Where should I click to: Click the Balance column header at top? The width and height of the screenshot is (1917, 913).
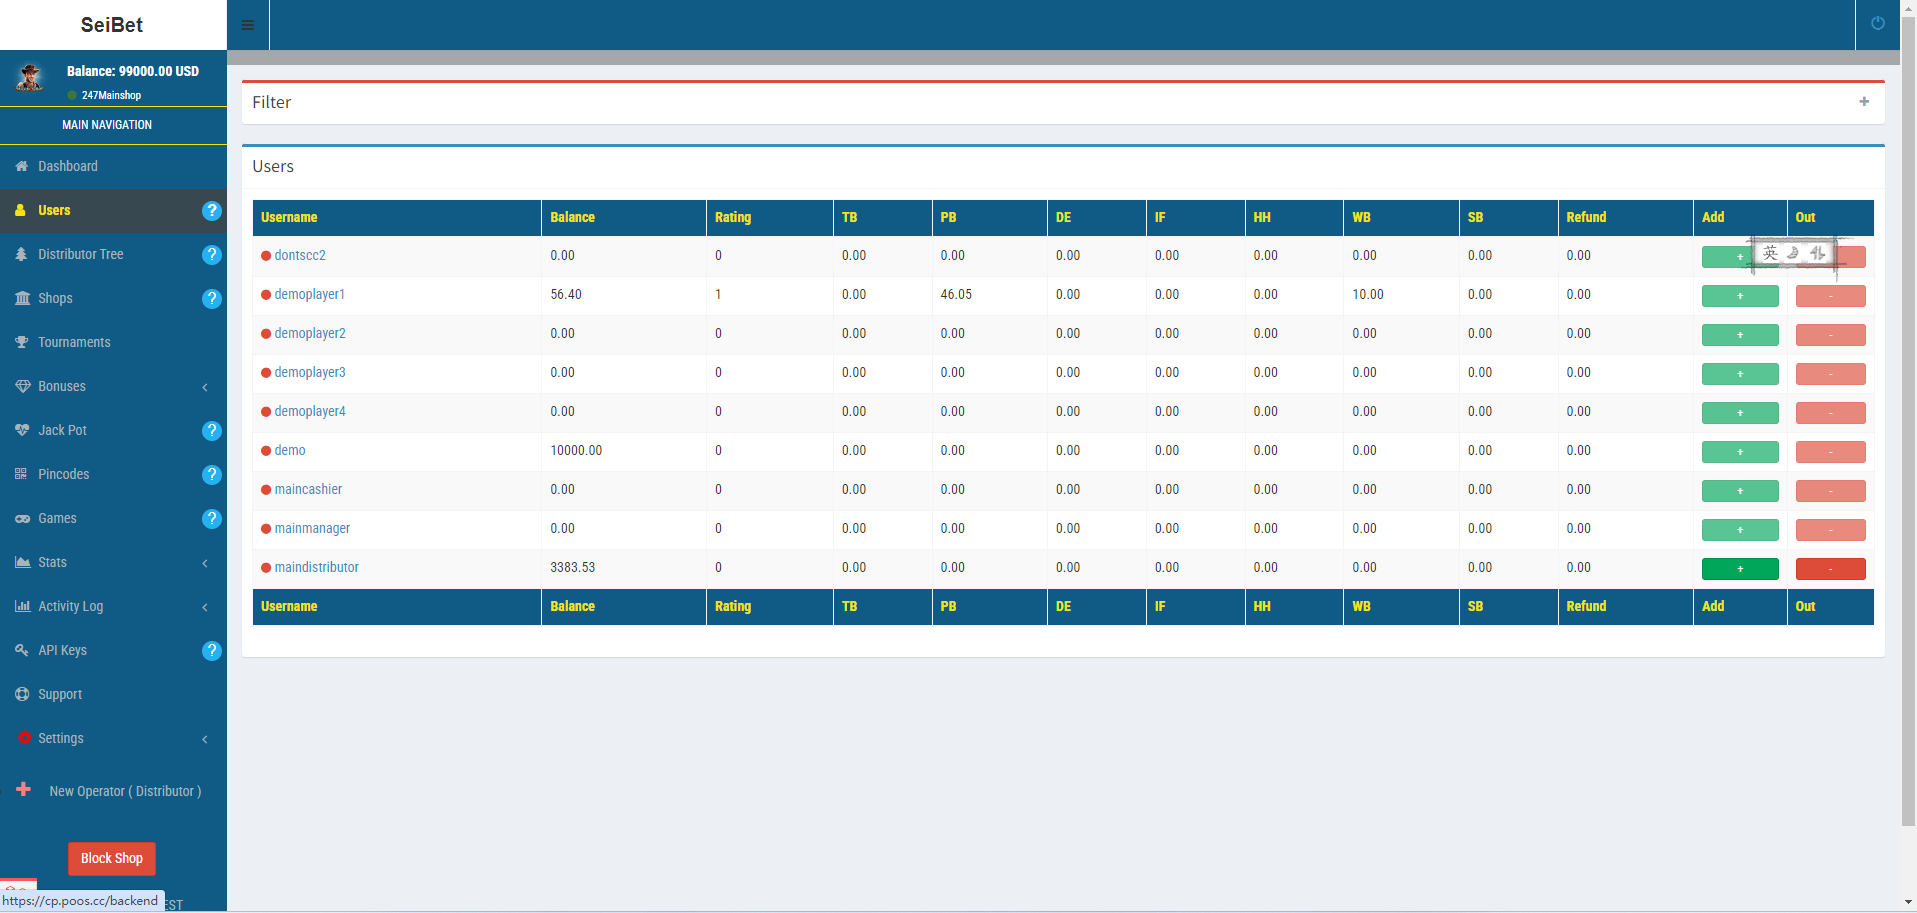(624, 217)
